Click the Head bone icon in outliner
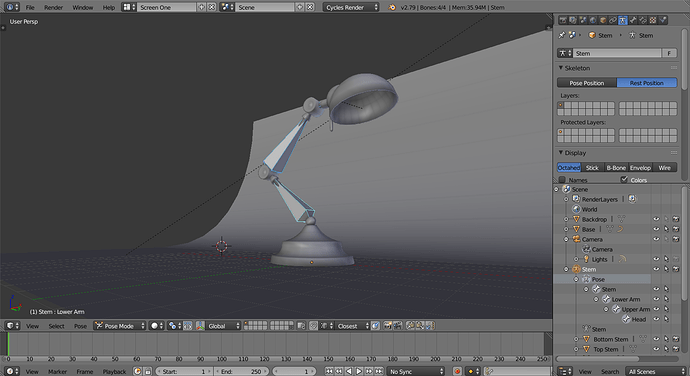The width and height of the screenshot is (690, 376). (x=626, y=319)
